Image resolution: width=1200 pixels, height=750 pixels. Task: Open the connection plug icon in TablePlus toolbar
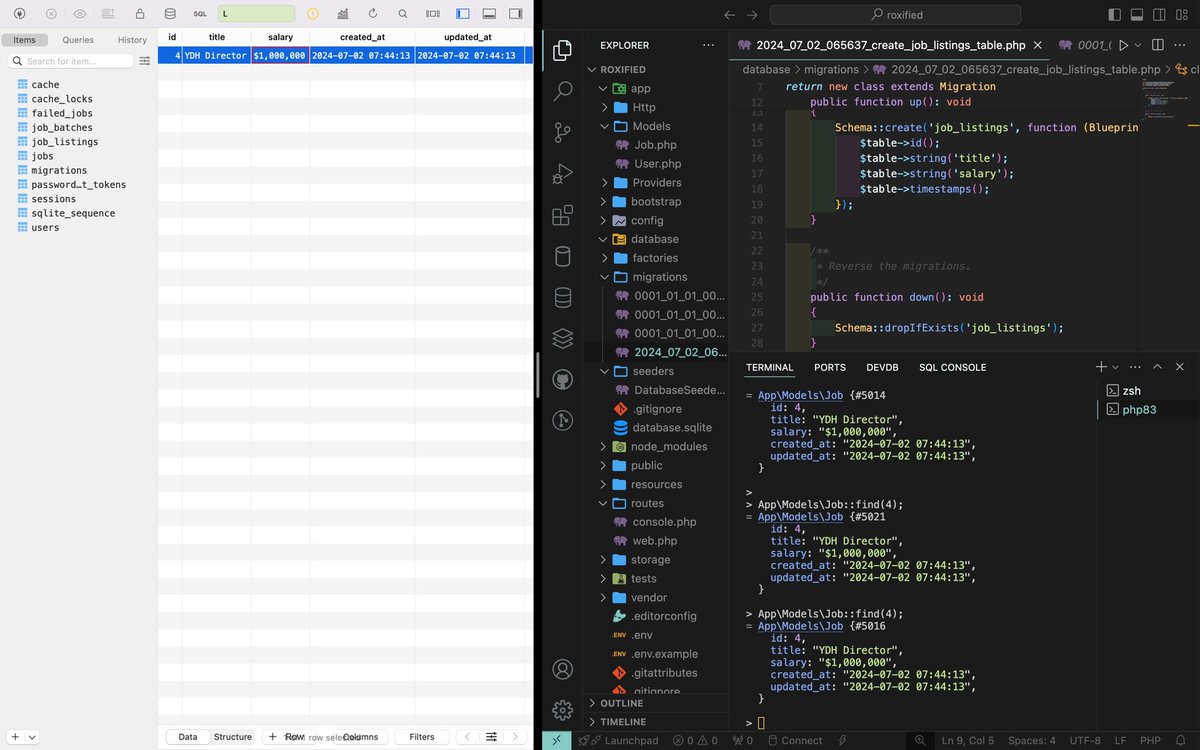coord(20,14)
